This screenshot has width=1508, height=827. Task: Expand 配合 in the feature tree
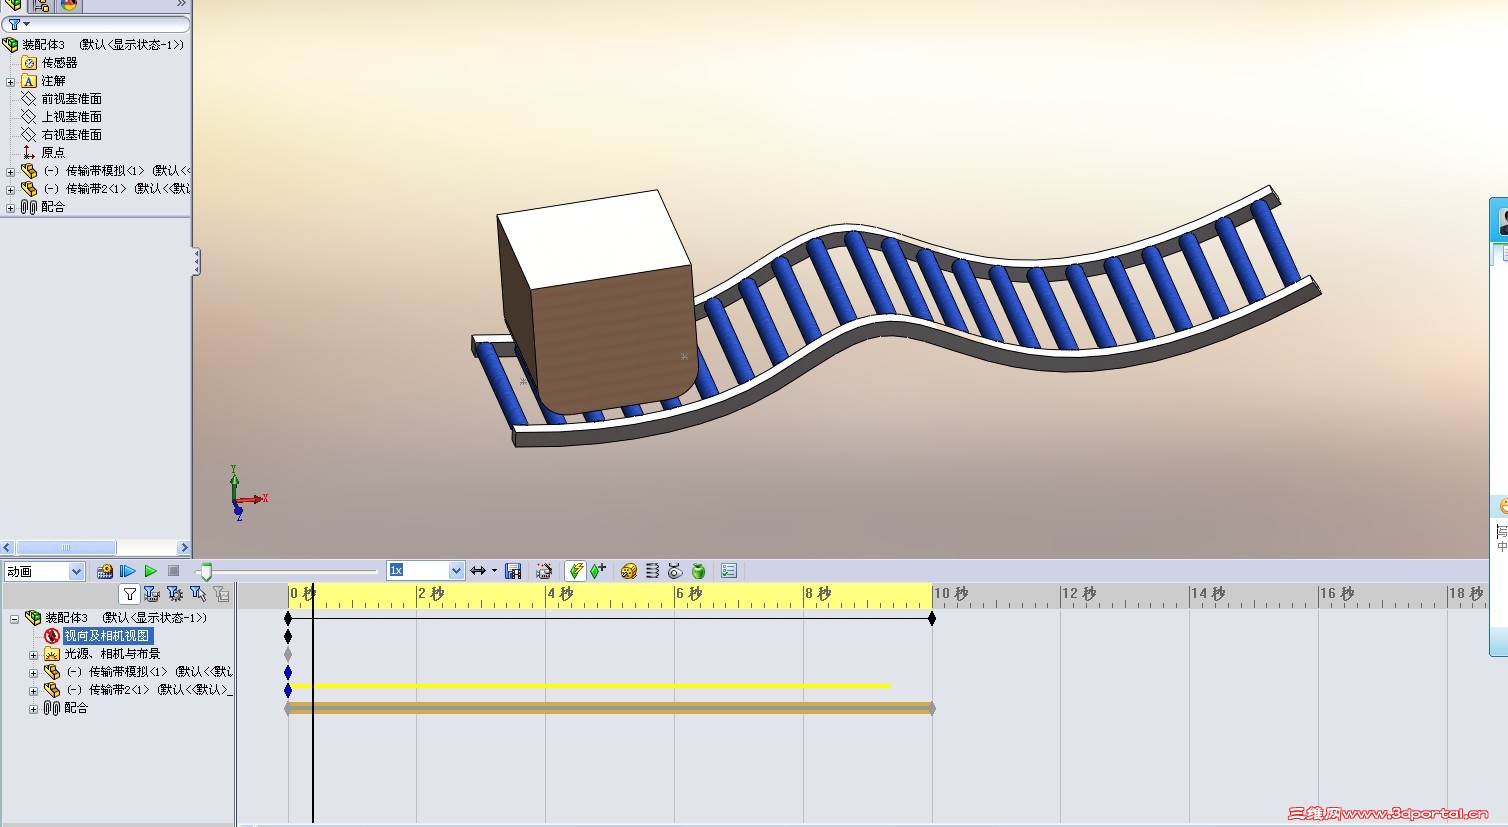pyautogui.click(x=11, y=208)
